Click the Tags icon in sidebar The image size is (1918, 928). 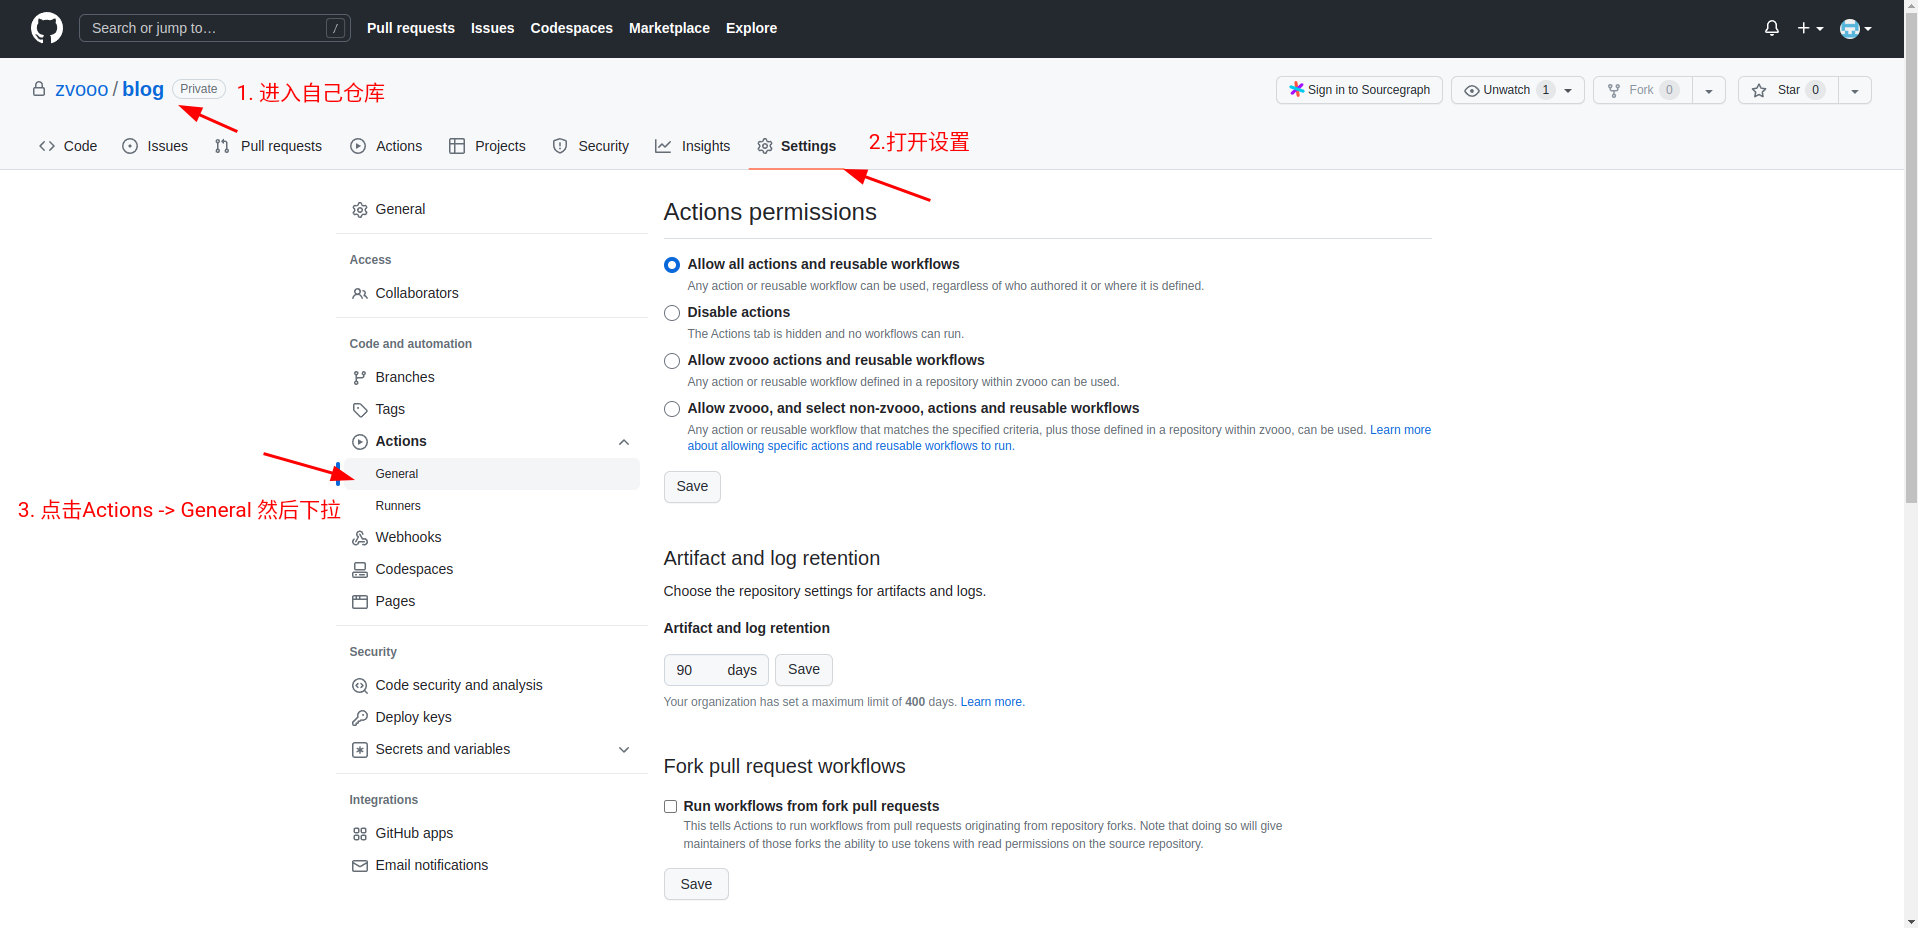click(360, 410)
